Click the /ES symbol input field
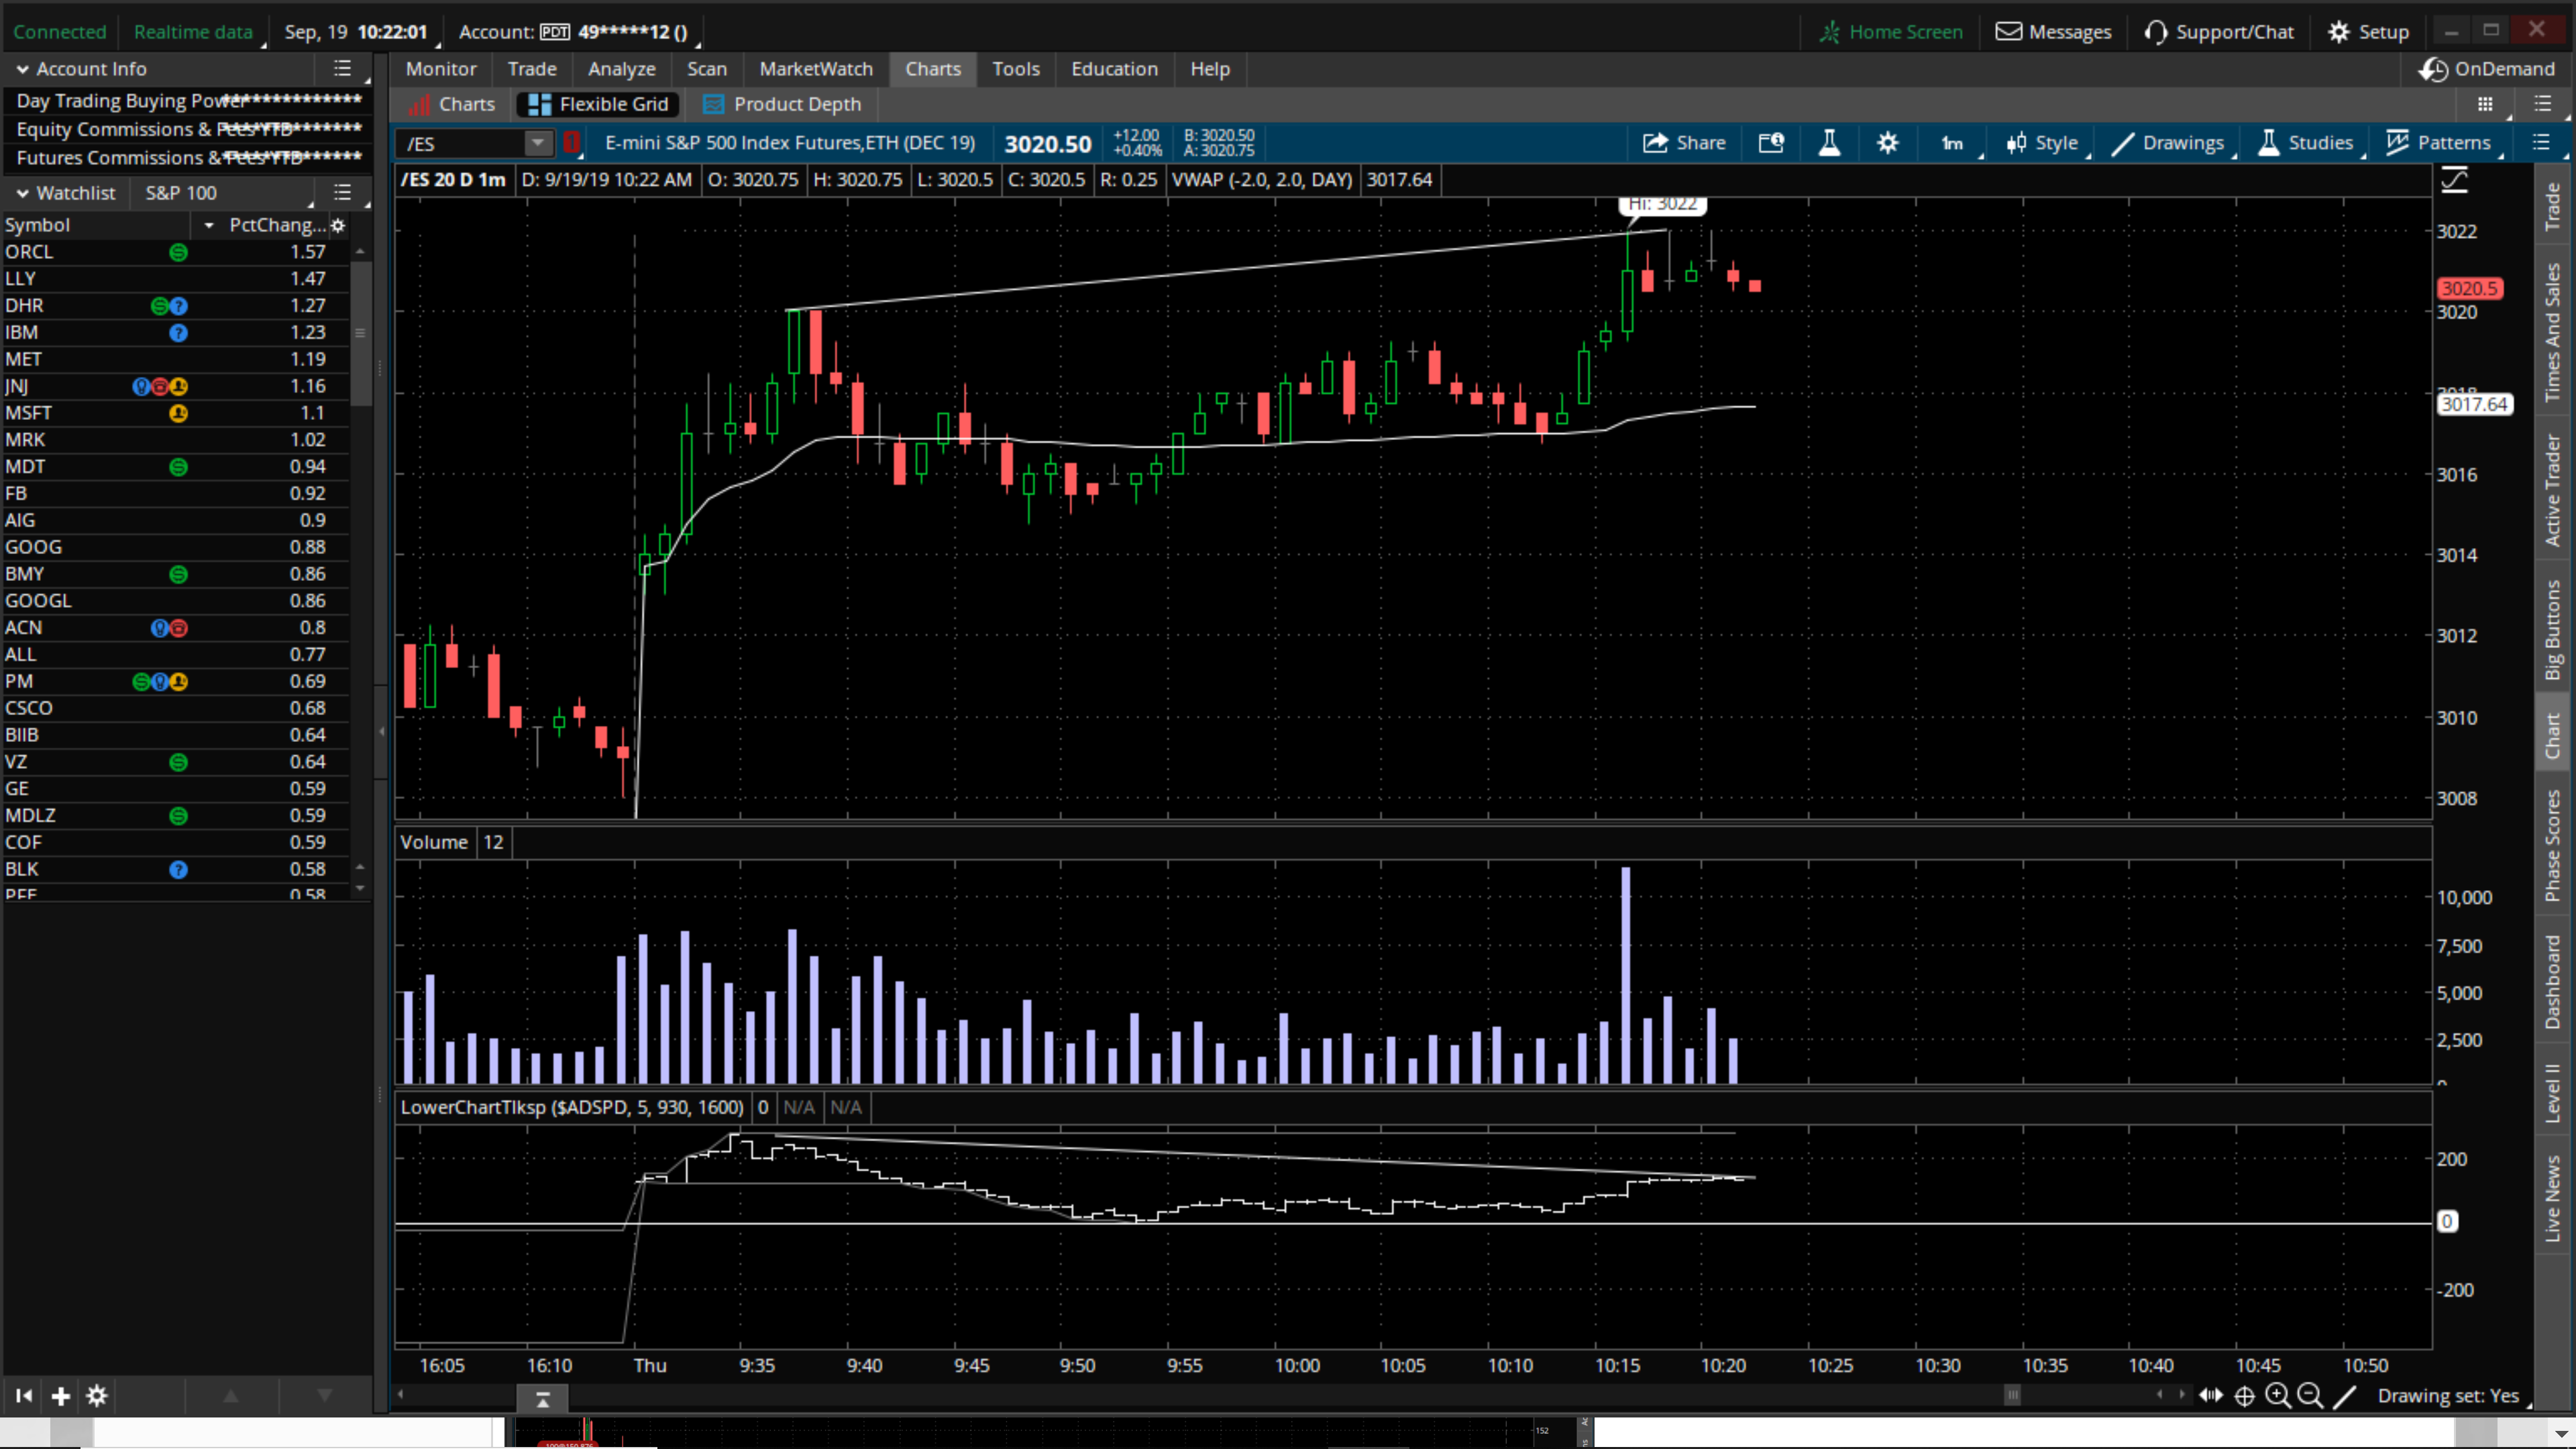Image resolution: width=2576 pixels, height=1449 pixels. (x=463, y=143)
